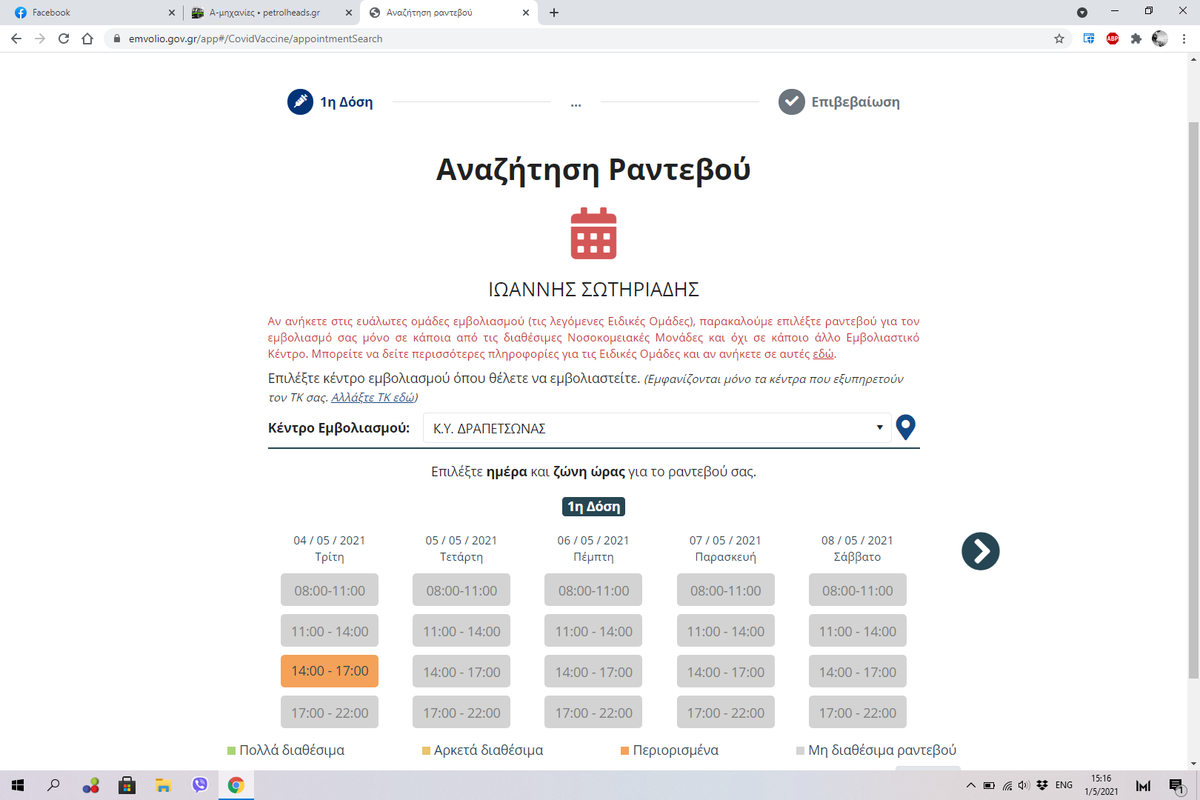This screenshot has width=1200, height=800.
Task: Click the ENG language indicator
Action: click(x=1065, y=785)
